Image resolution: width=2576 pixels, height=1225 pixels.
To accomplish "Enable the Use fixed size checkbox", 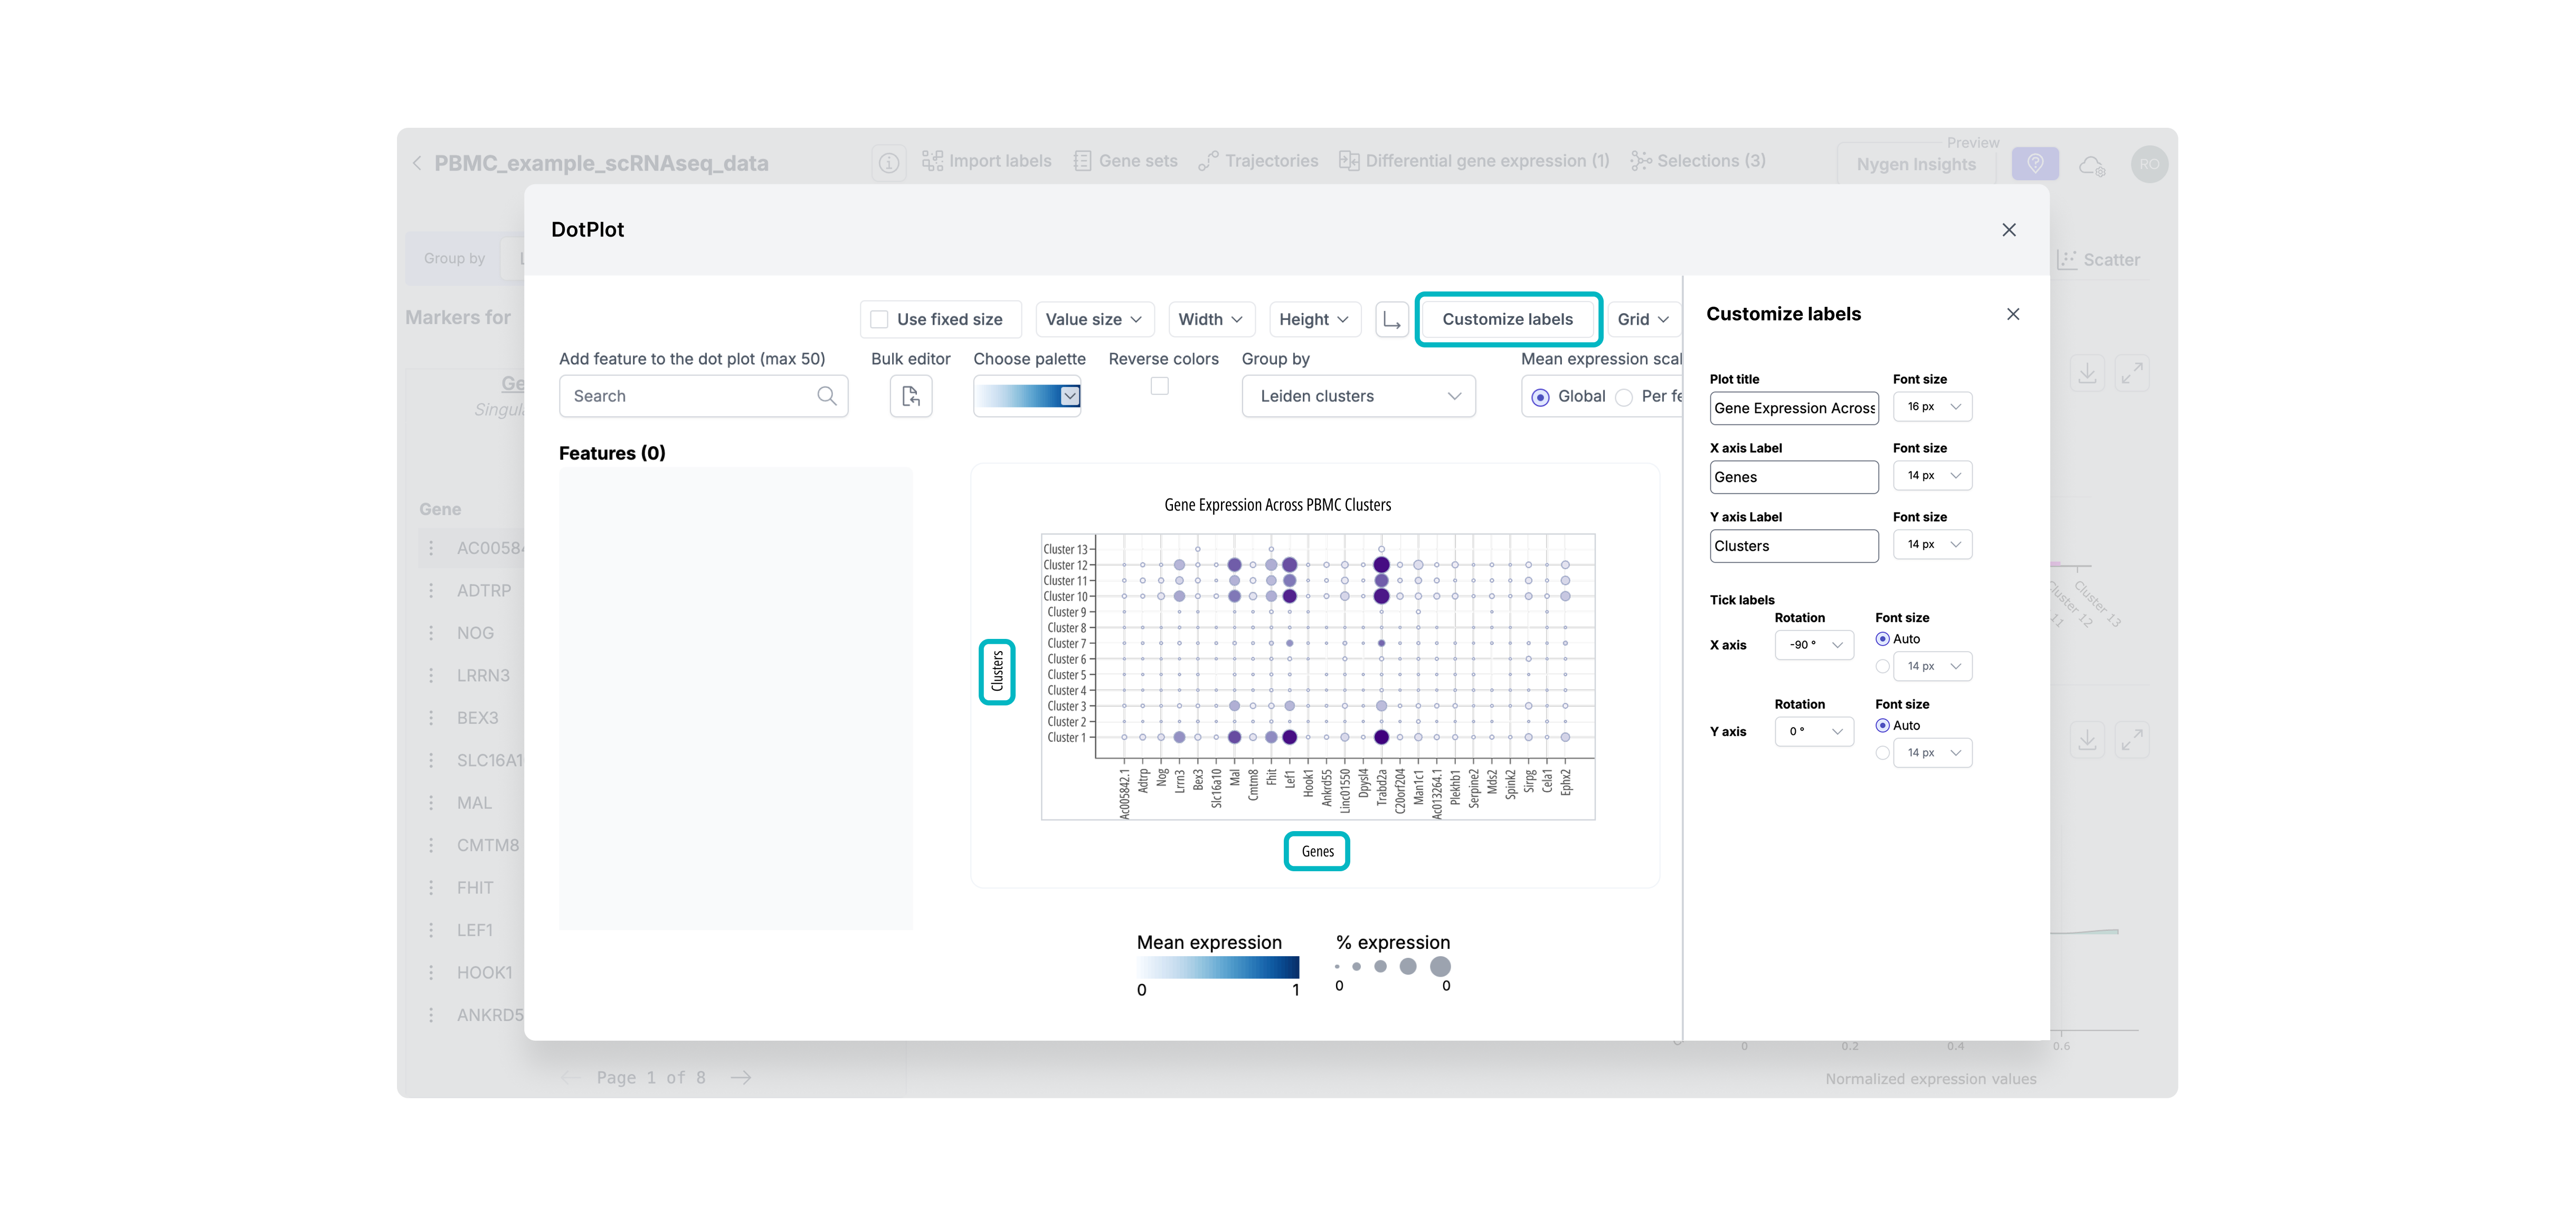I will pyautogui.click(x=879, y=320).
